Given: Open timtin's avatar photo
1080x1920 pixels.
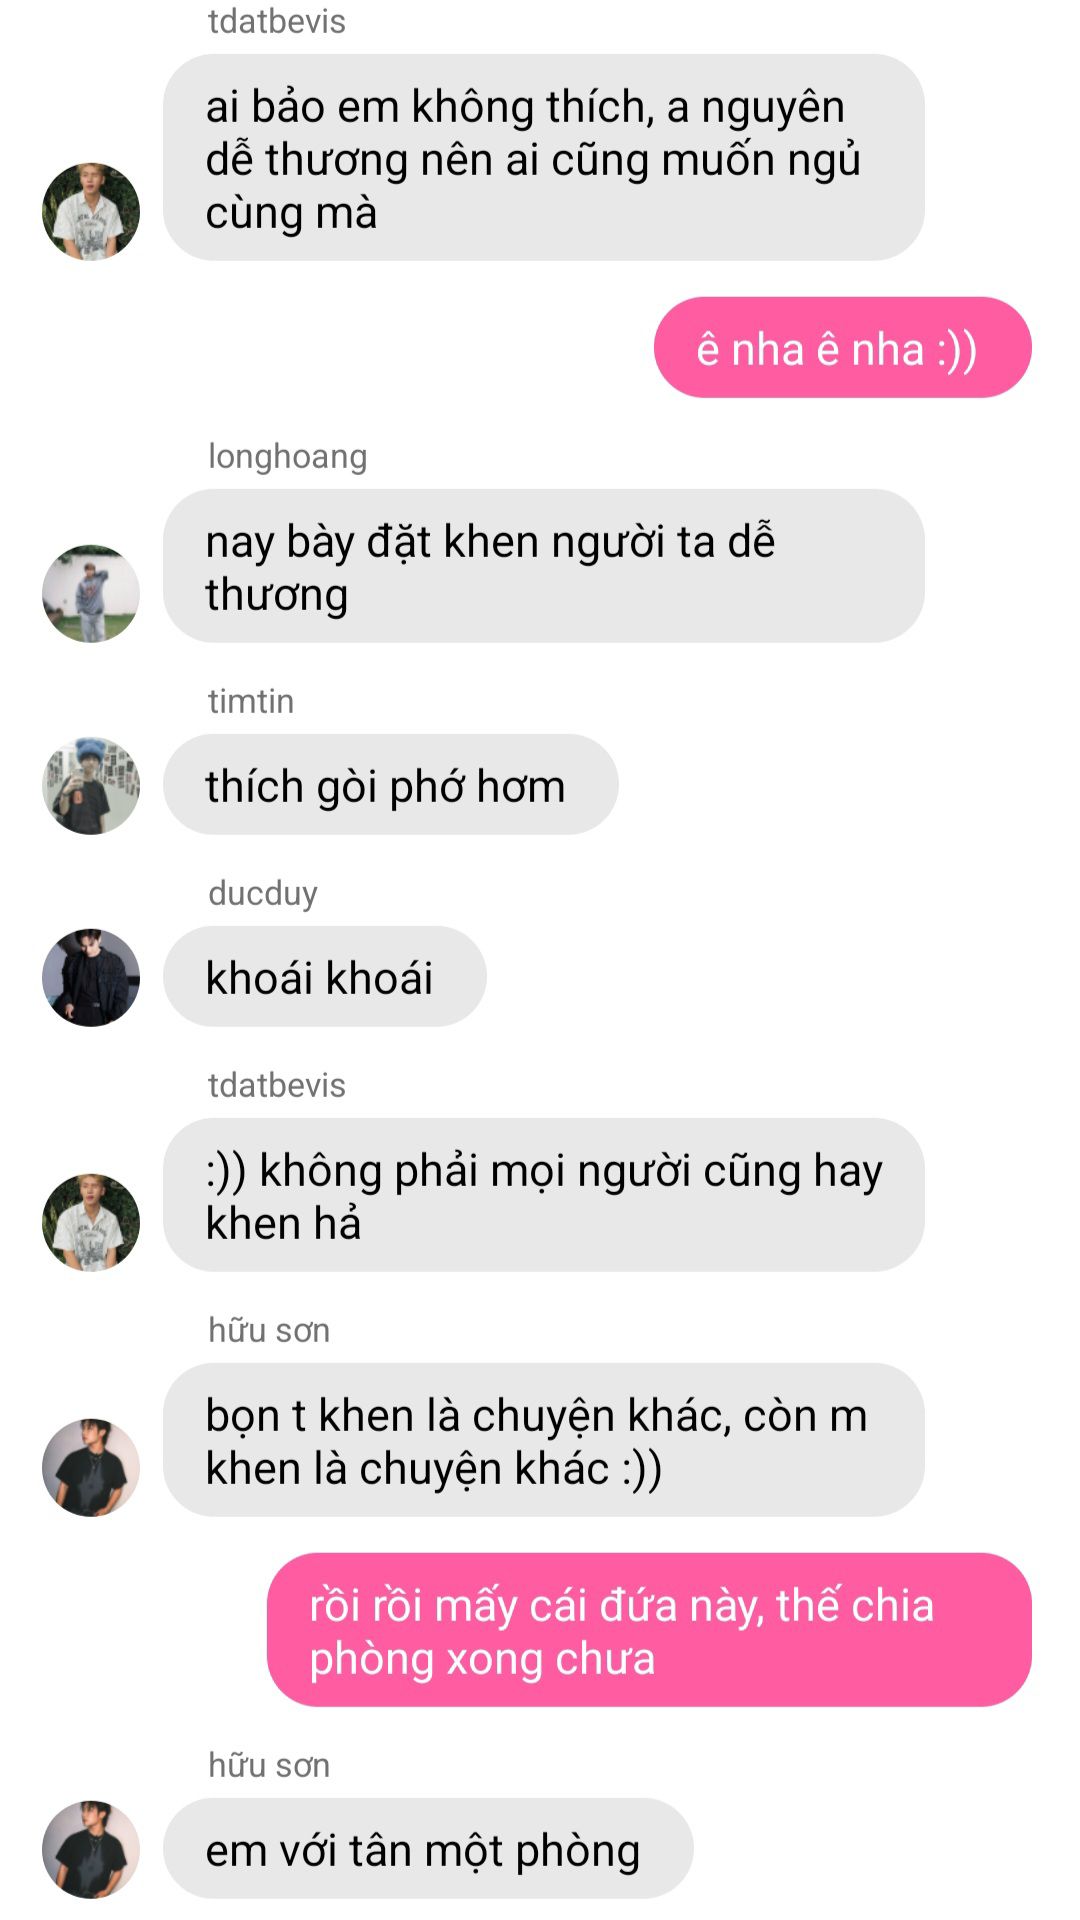Looking at the screenshot, I should click(91, 785).
